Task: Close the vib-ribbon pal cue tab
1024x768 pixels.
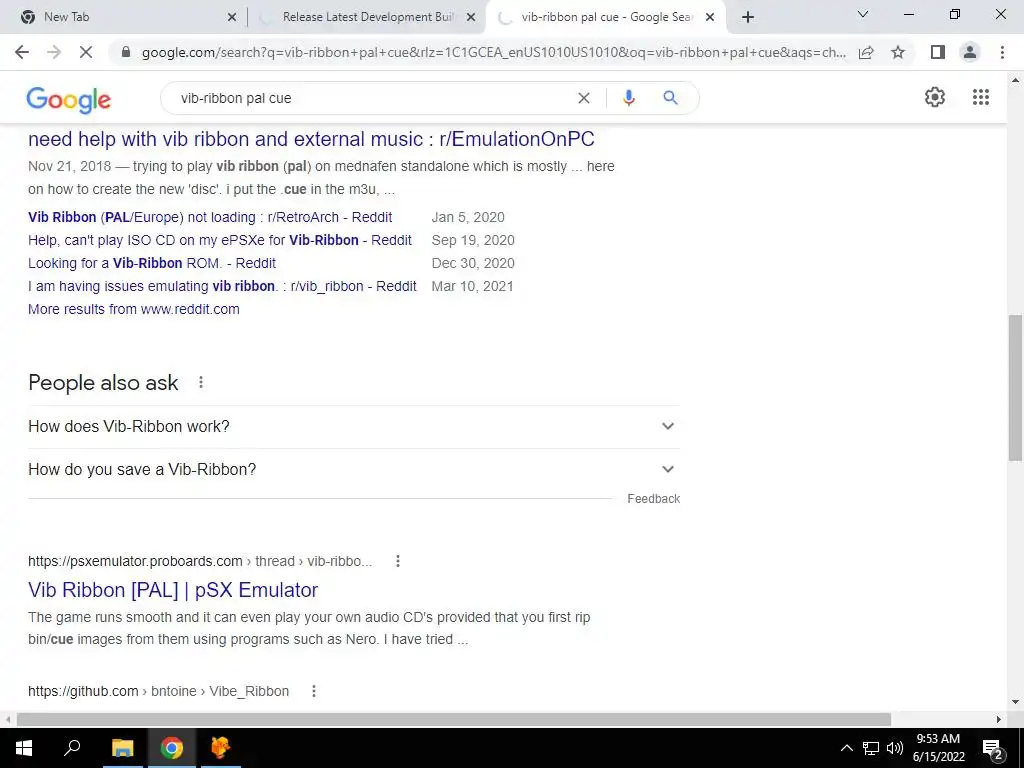Action: (710, 17)
